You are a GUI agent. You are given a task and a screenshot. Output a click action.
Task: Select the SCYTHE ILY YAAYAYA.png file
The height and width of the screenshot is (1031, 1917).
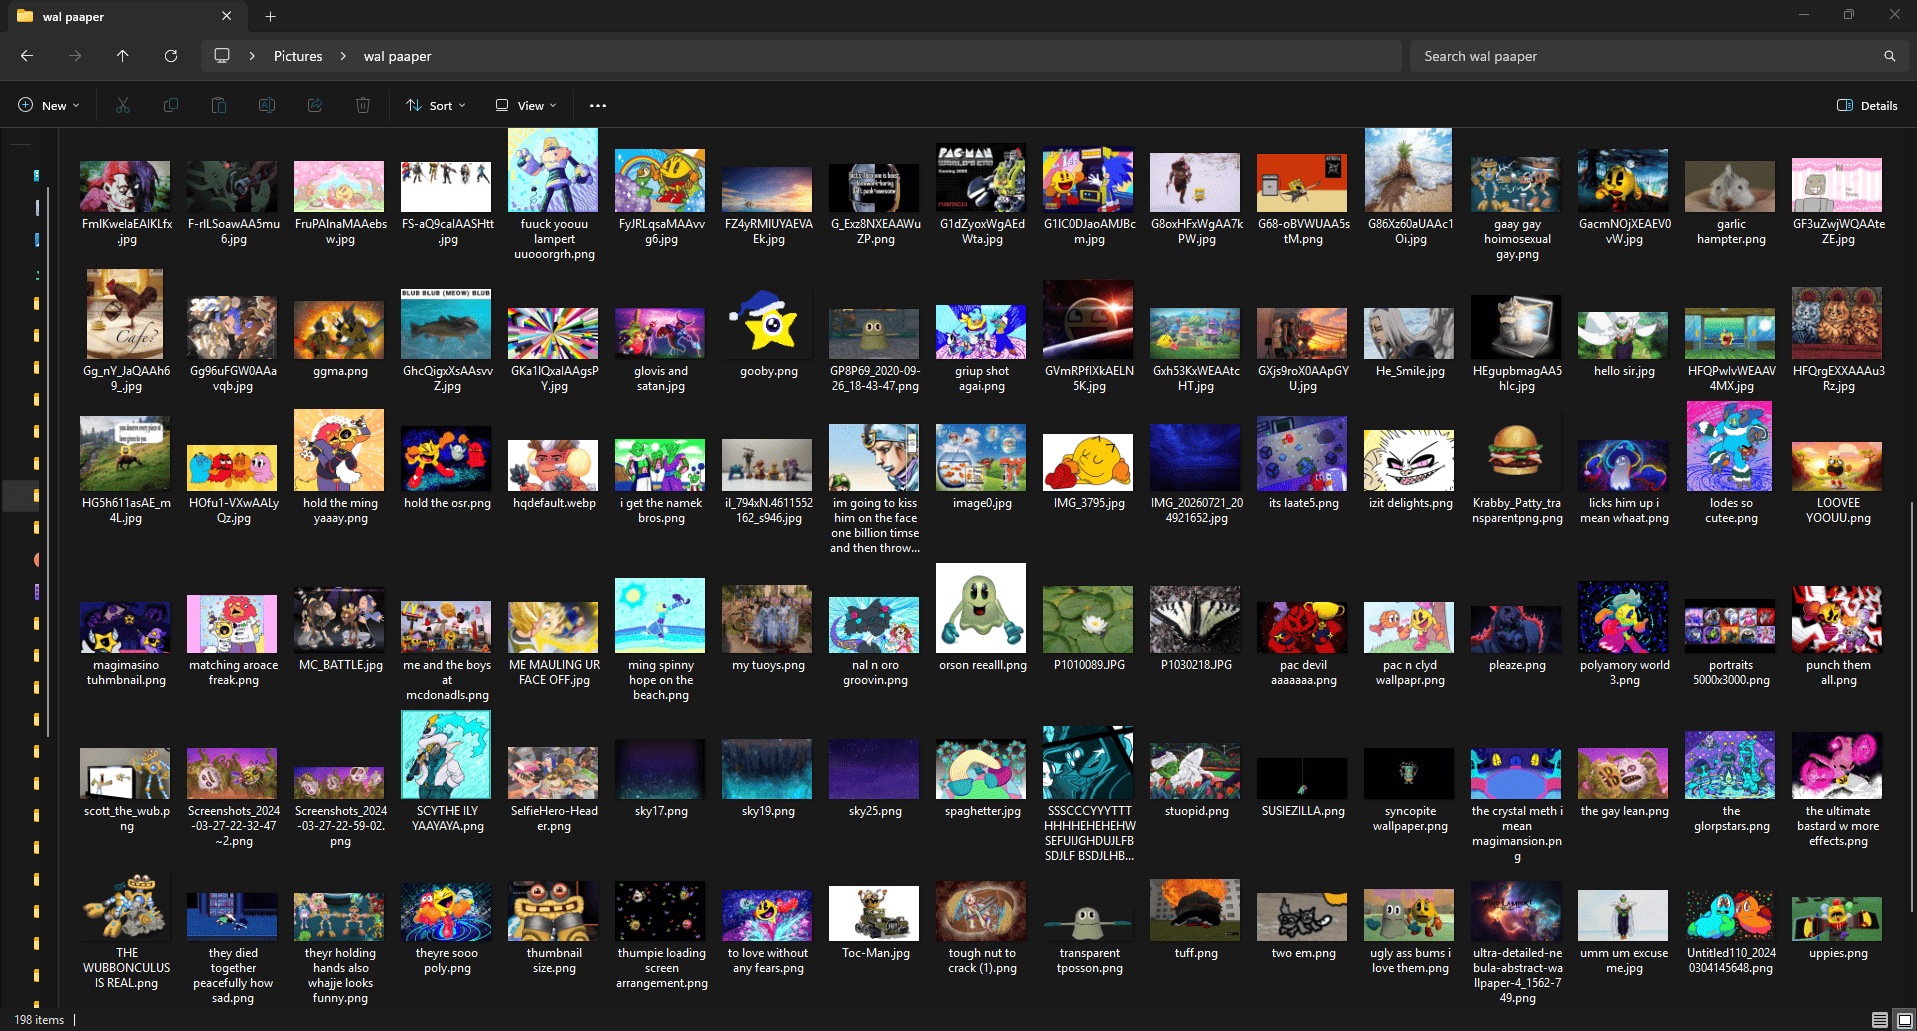click(447, 772)
